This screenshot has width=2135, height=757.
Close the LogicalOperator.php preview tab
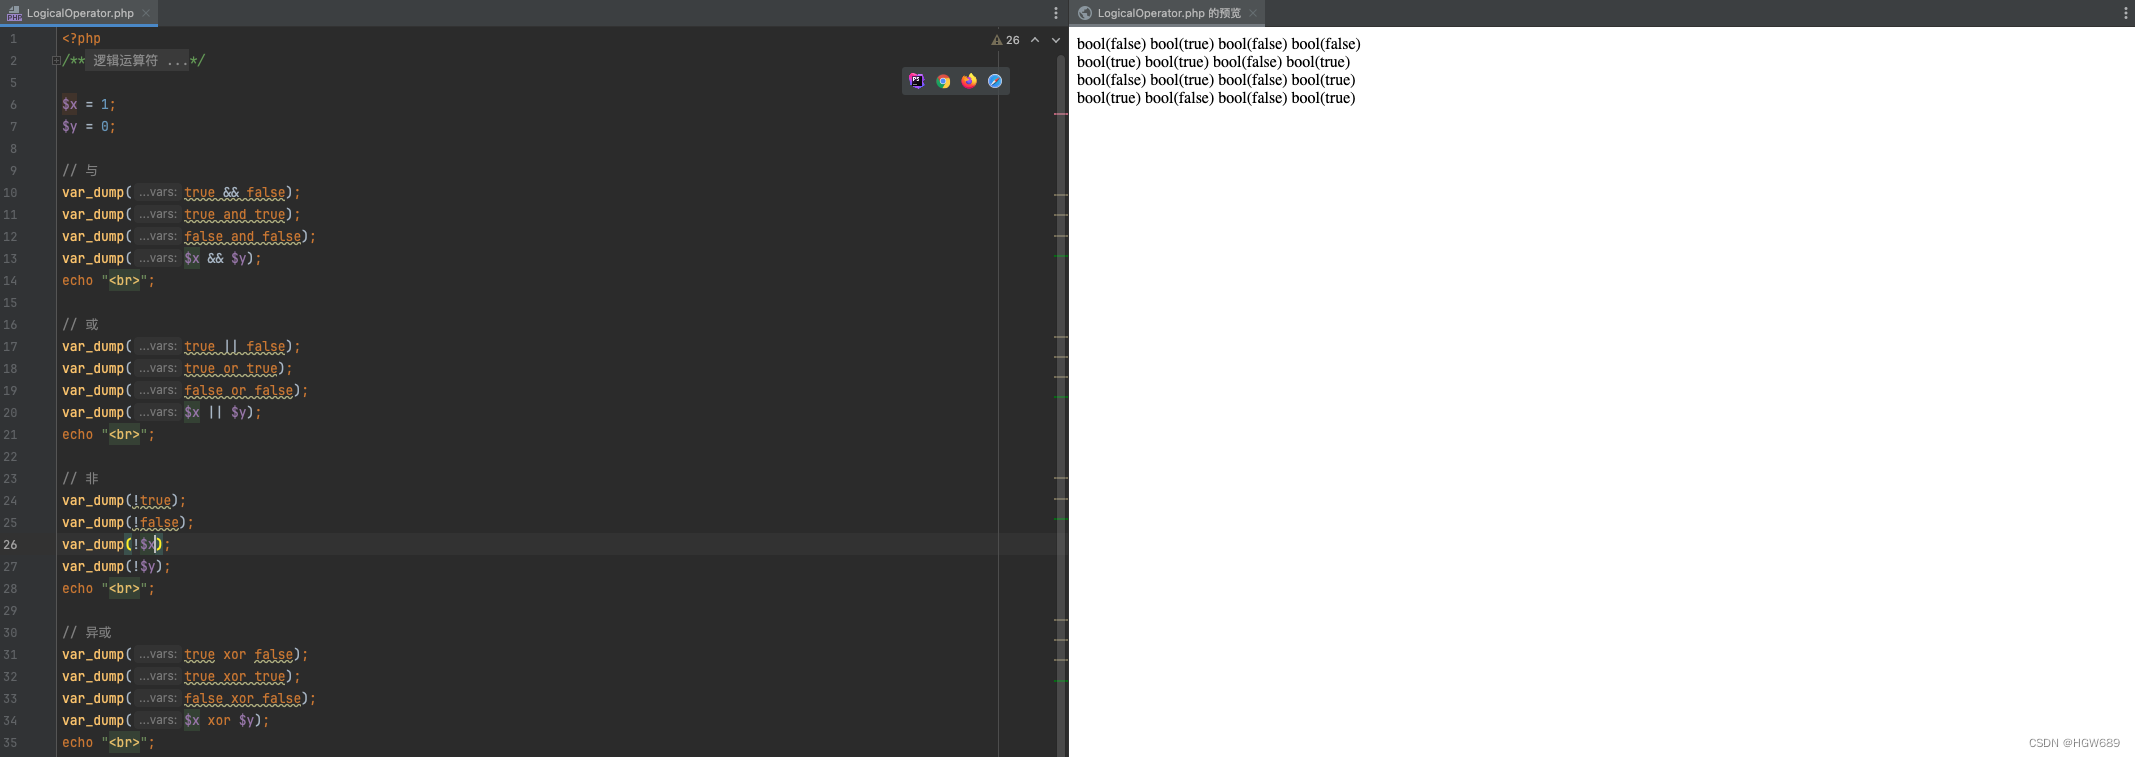point(1253,13)
